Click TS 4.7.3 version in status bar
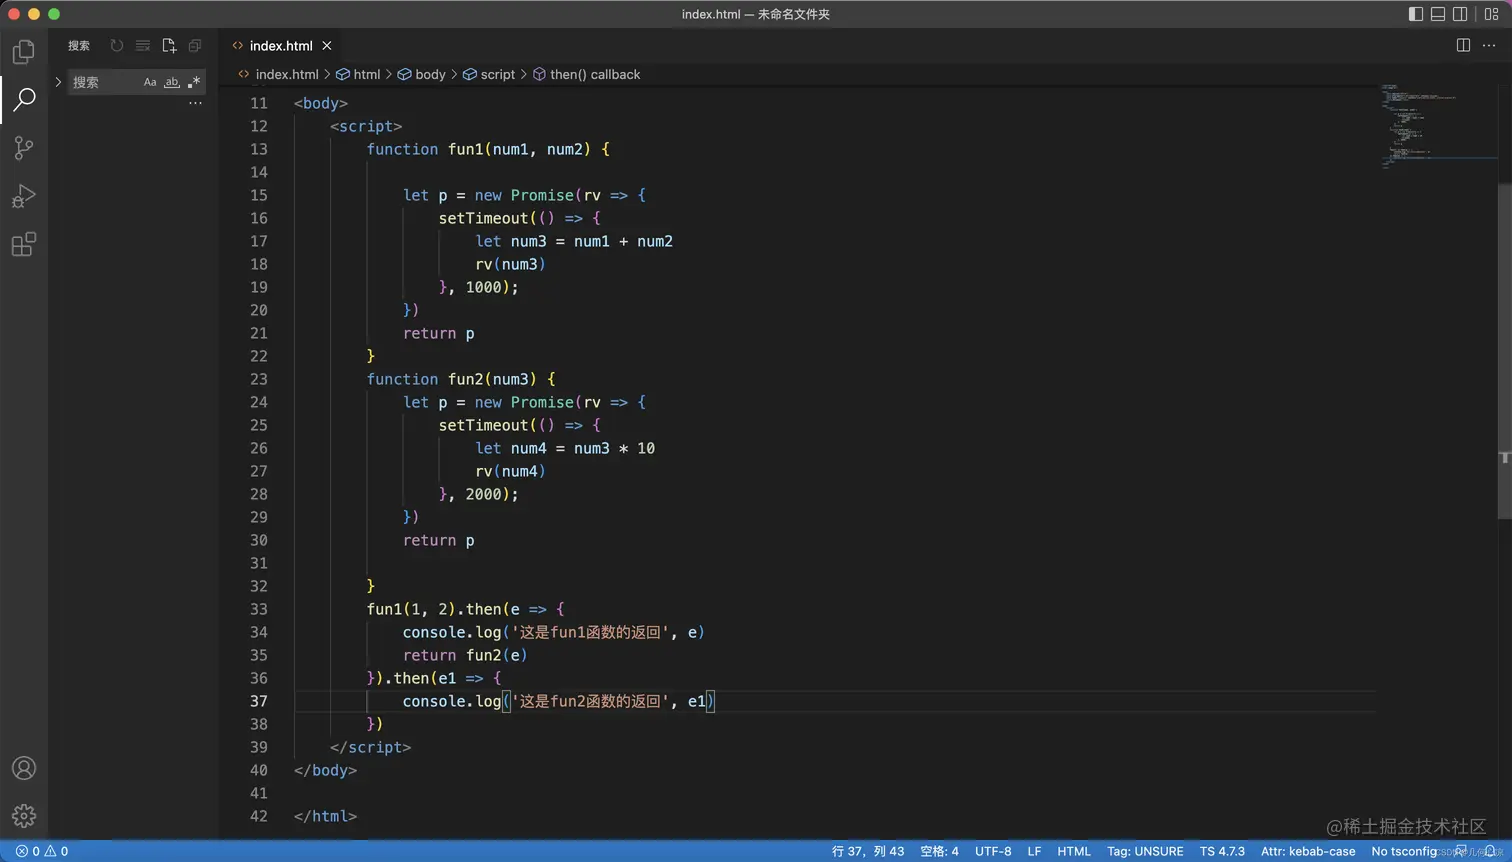 [x=1222, y=851]
